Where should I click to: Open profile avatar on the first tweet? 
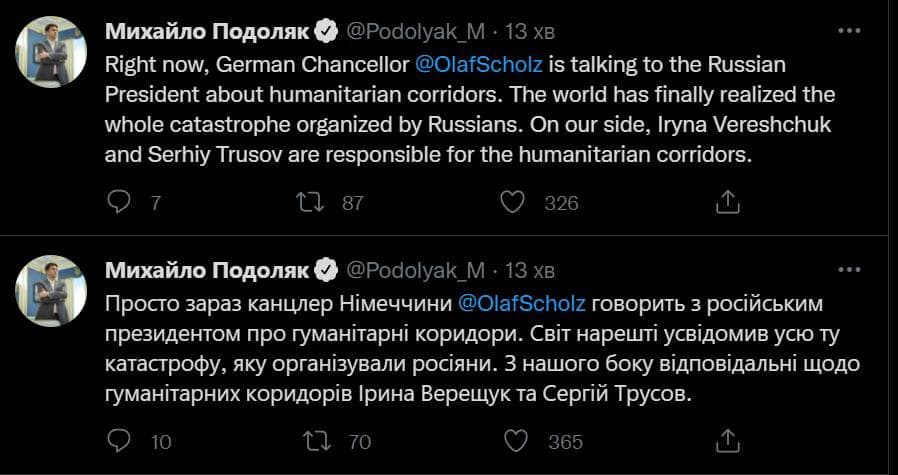pos(51,53)
